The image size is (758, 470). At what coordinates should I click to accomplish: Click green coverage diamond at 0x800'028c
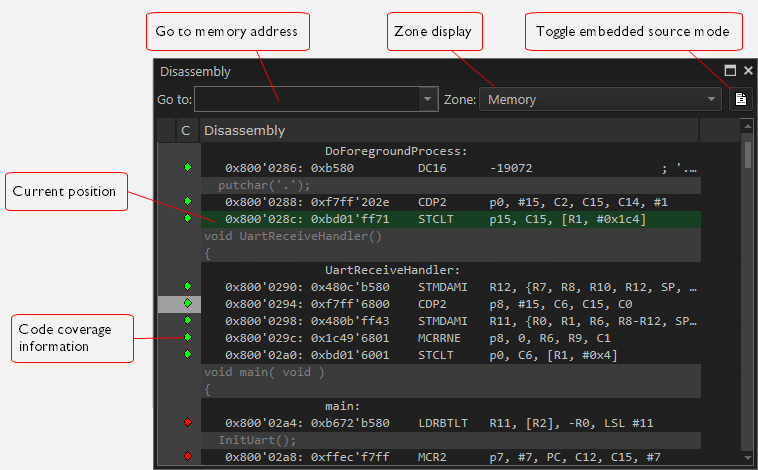click(188, 218)
